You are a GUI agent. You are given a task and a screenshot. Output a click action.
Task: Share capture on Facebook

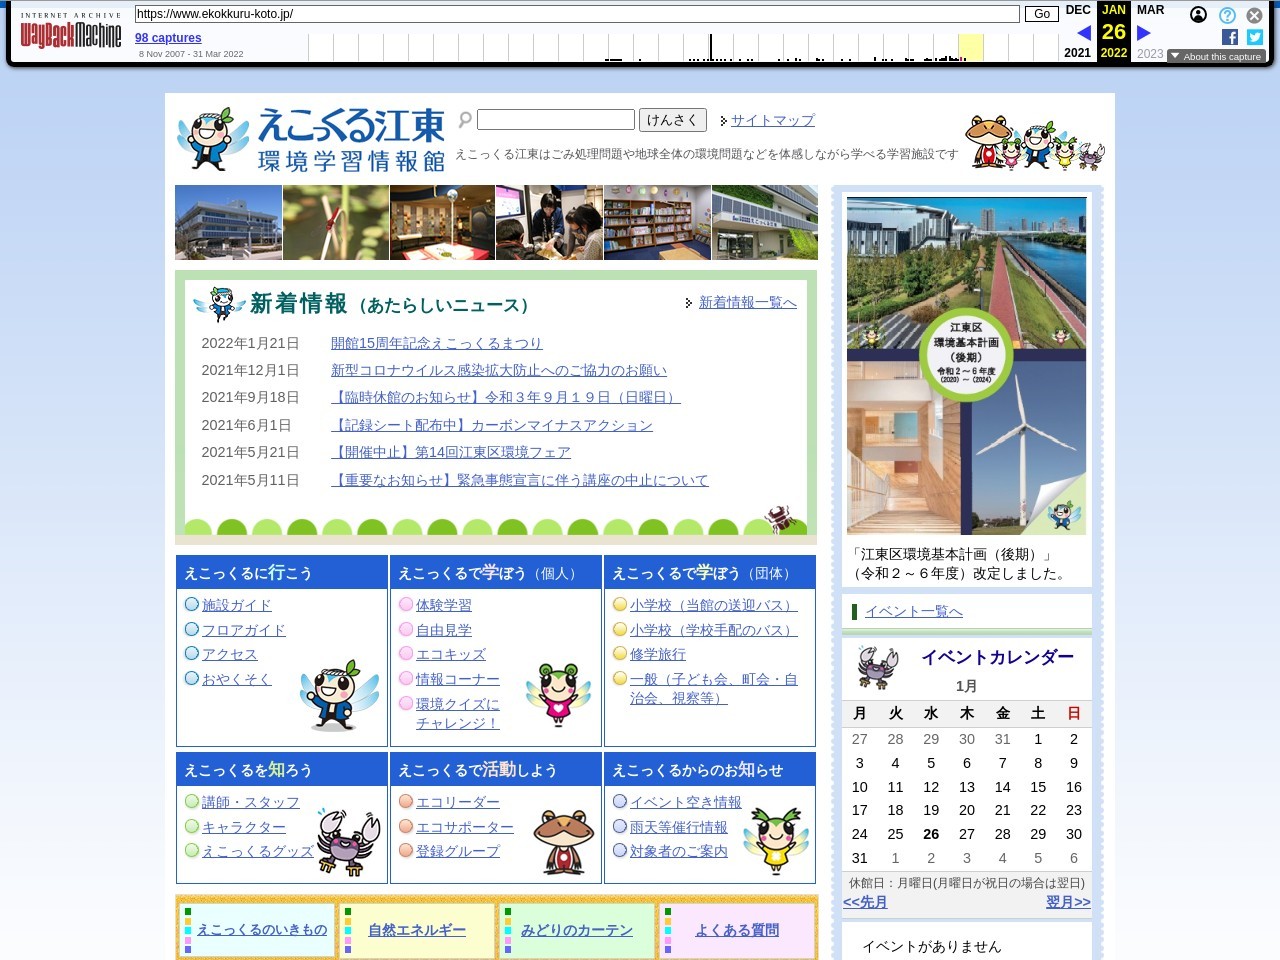tap(1230, 37)
